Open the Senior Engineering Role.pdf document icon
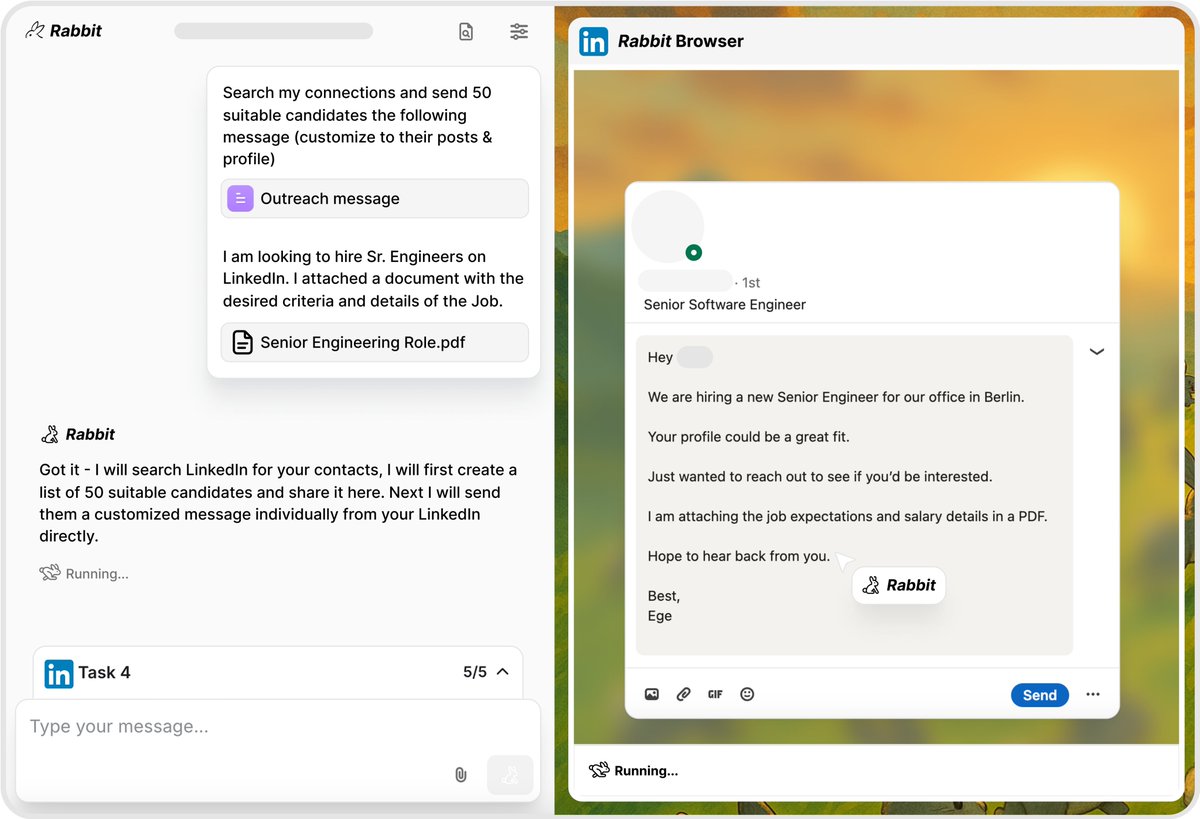1200x819 pixels. [242, 342]
